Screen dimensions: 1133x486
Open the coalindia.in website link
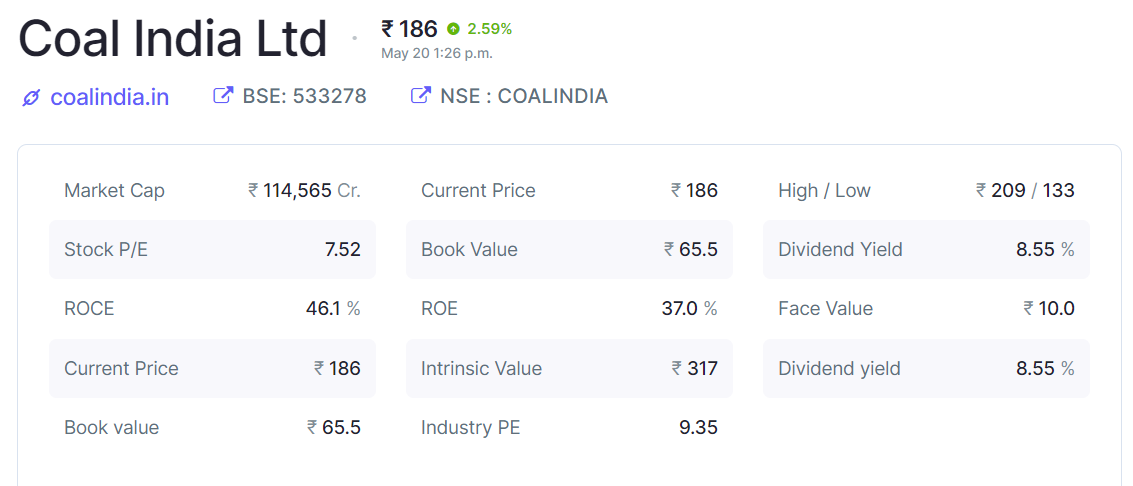click(109, 97)
